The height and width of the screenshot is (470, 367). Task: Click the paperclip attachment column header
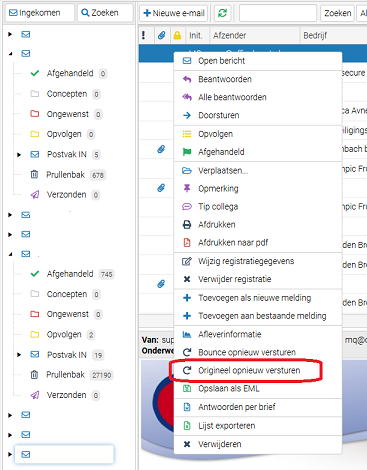pos(162,35)
